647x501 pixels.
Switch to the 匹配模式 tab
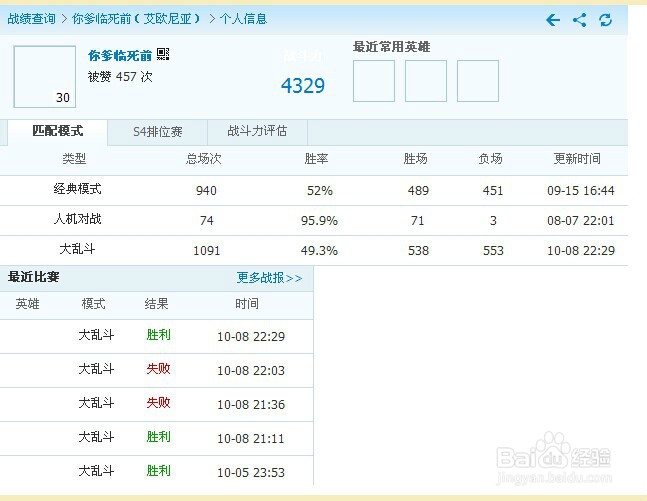[x=58, y=131]
